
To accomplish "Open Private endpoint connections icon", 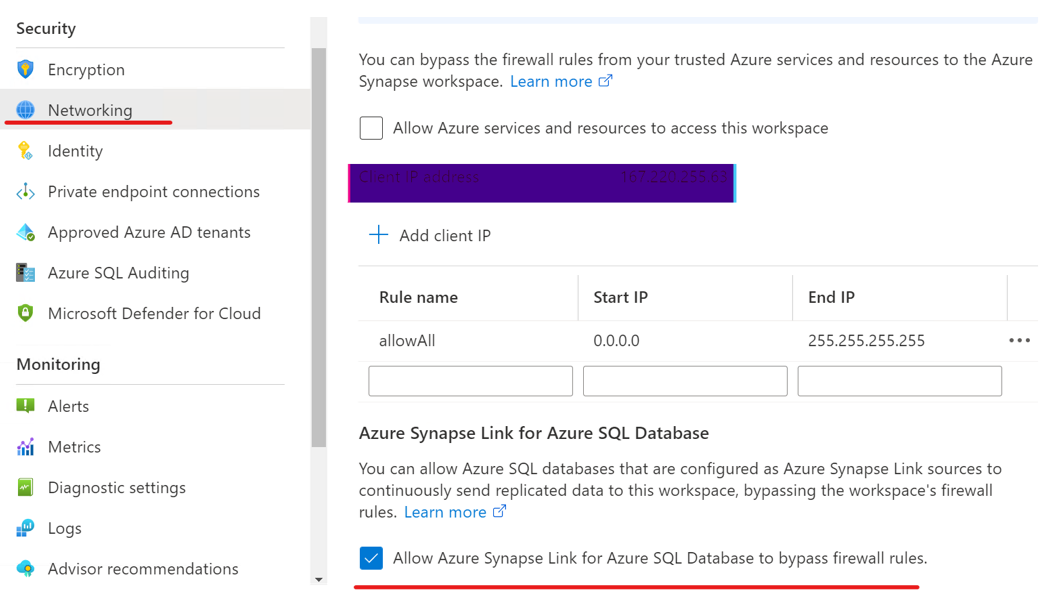I will point(26,192).
